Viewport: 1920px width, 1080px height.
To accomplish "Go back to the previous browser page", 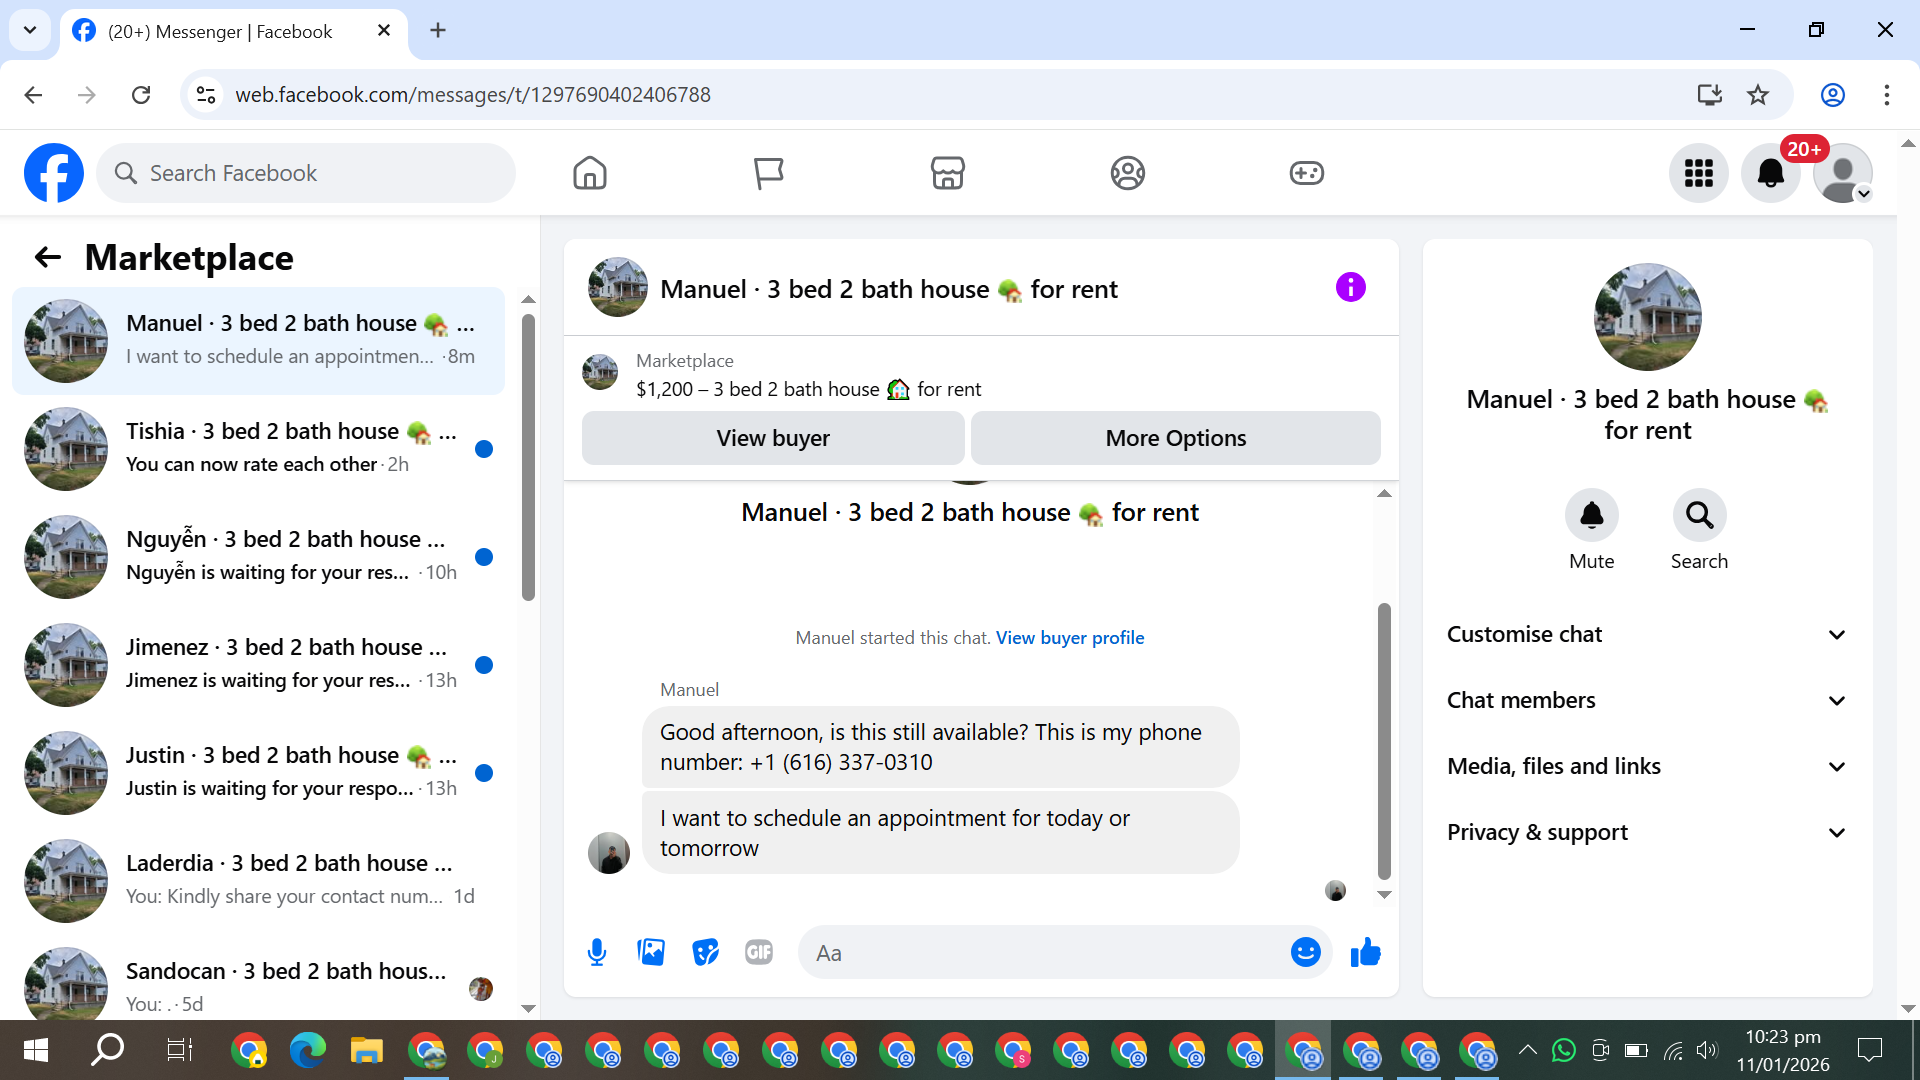I will tap(33, 95).
